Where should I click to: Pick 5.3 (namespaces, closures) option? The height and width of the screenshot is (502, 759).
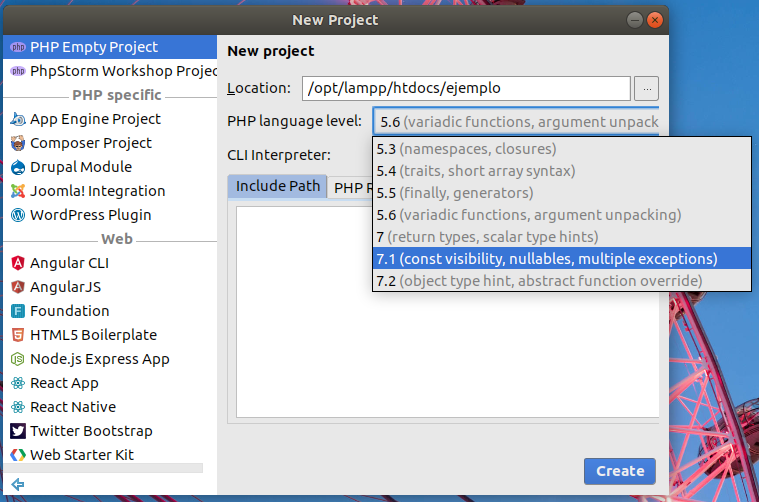562,149
